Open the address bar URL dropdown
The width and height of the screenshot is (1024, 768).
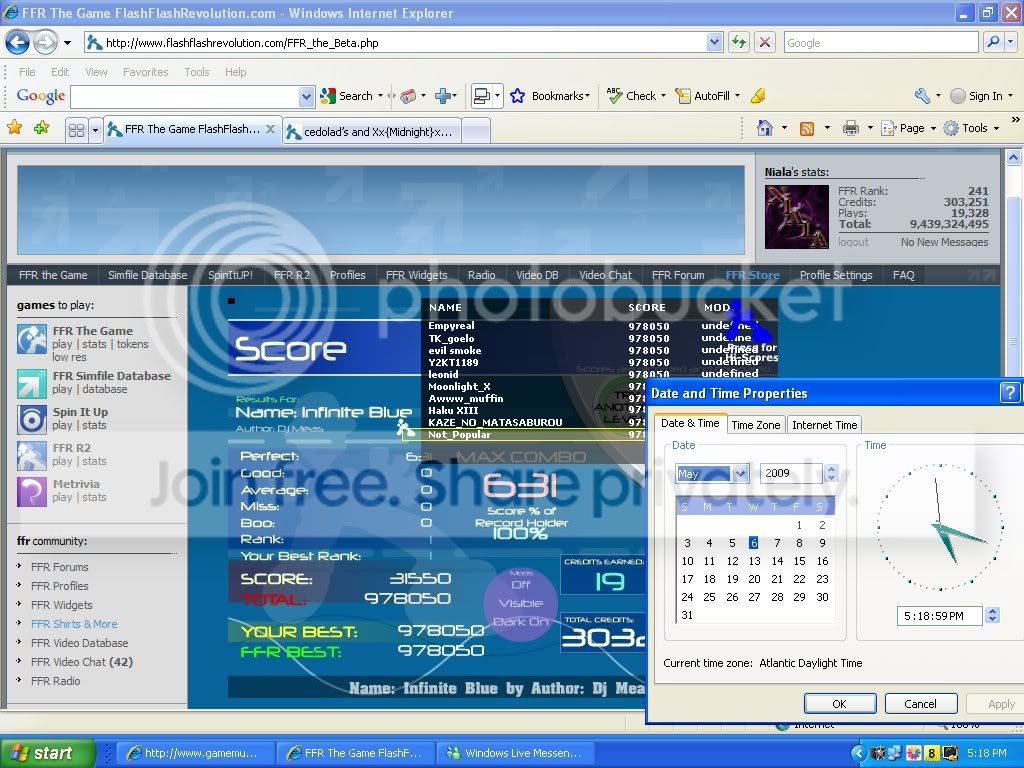714,42
